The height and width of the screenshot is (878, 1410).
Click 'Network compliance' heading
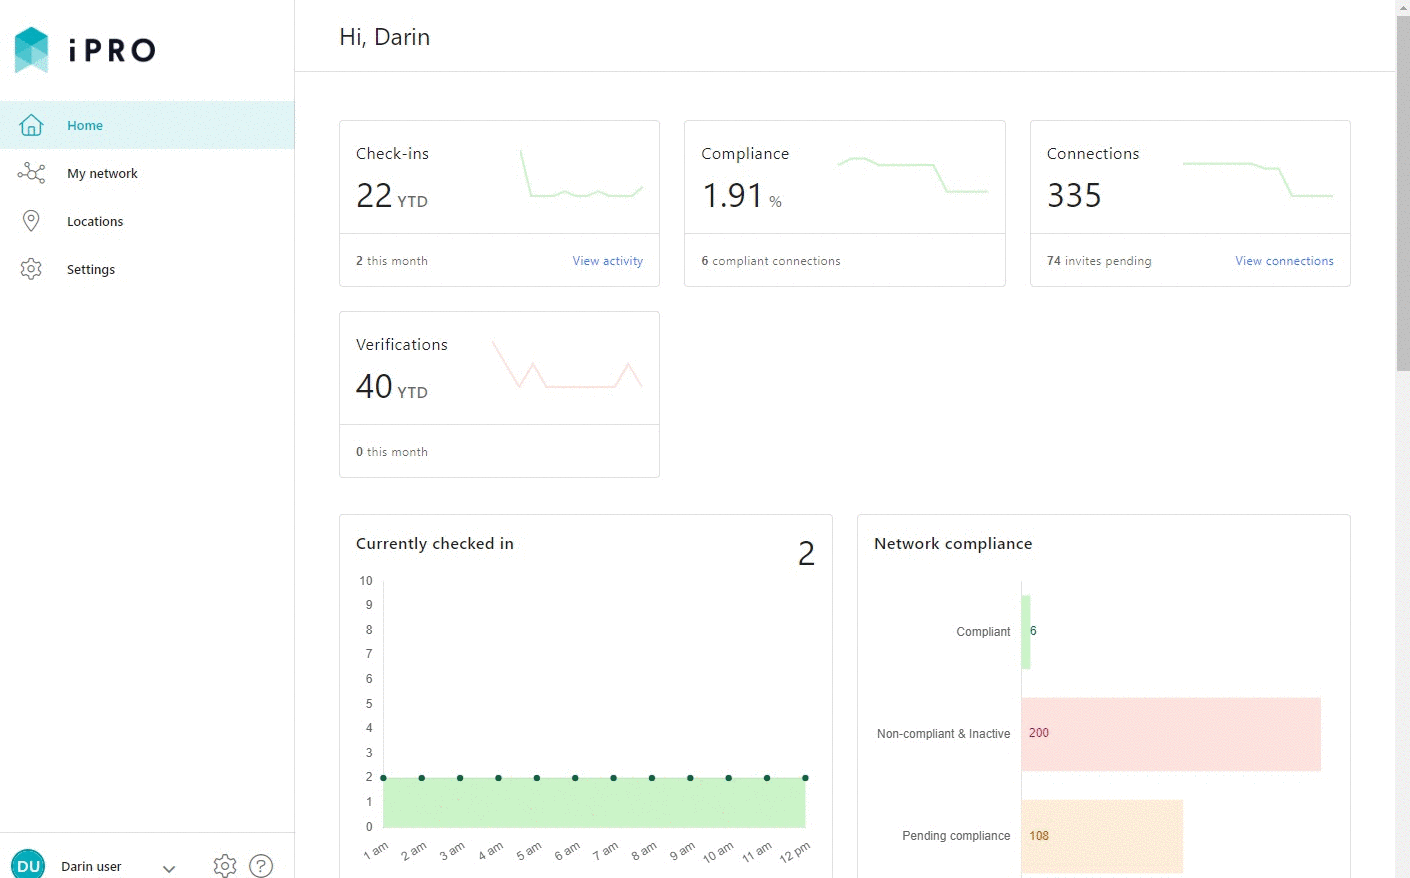point(953,543)
